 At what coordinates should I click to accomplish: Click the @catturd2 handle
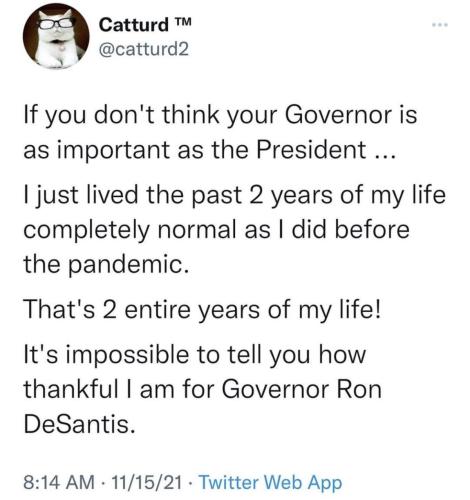tap(144, 50)
